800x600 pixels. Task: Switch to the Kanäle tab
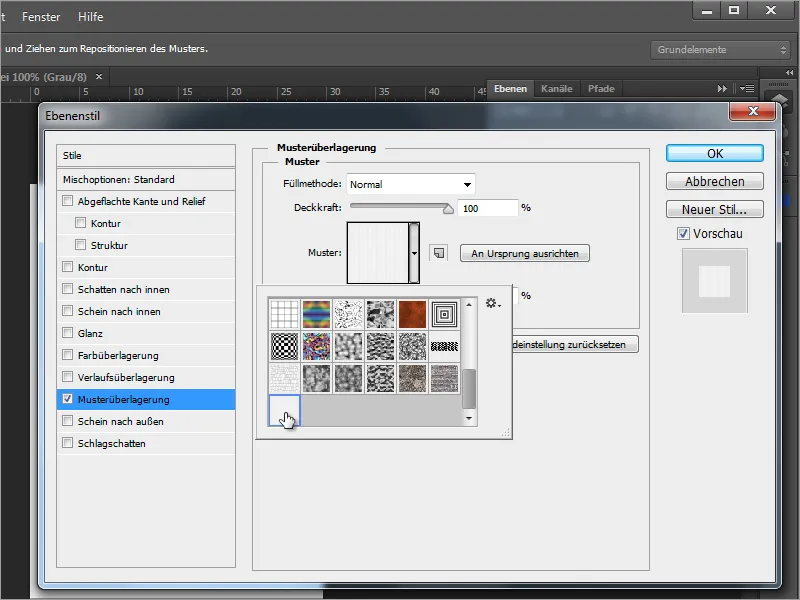pyautogui.click(x=557, y=87)
